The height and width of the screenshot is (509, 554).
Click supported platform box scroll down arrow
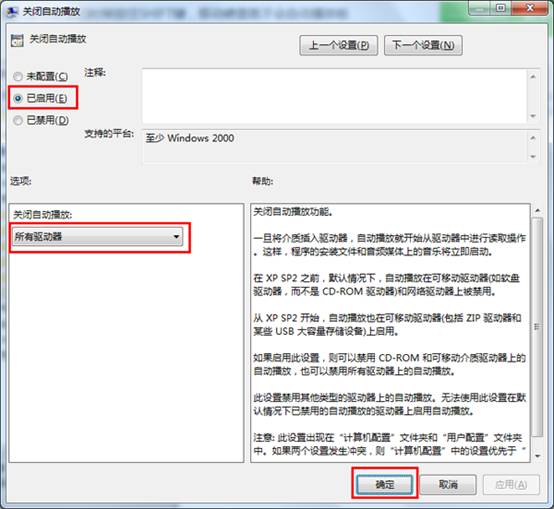533,156
